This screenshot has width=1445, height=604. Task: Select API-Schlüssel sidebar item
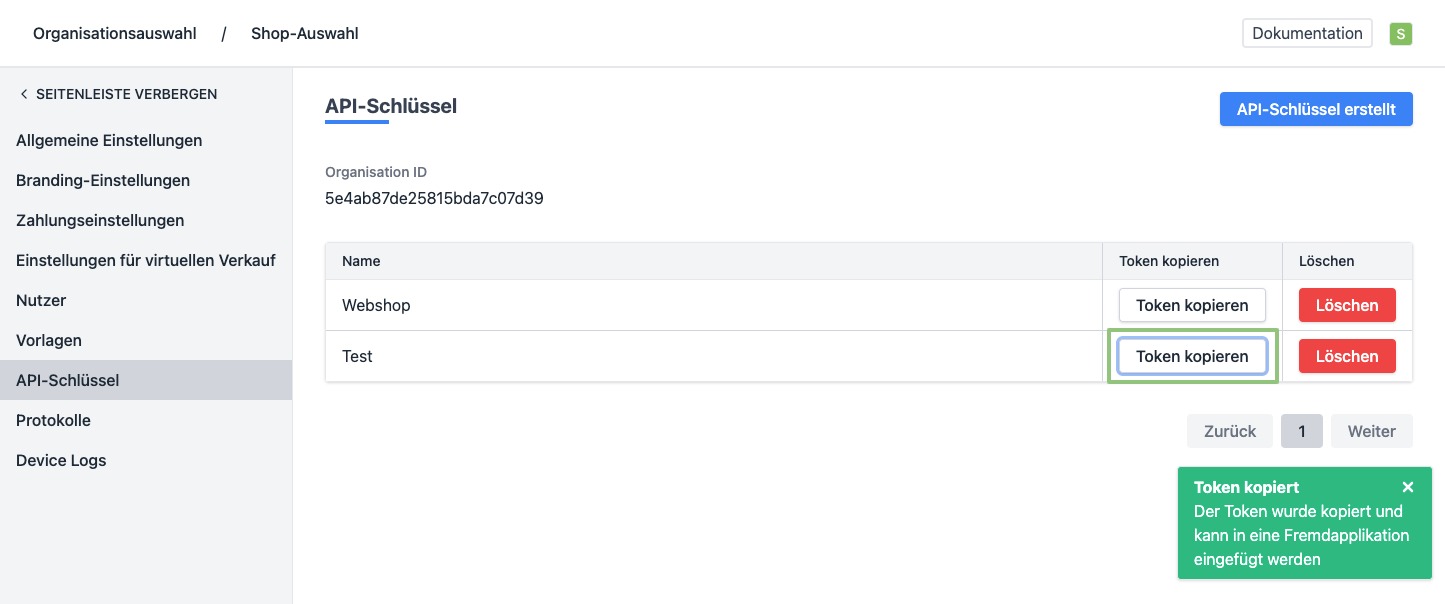tap(68, 380)
